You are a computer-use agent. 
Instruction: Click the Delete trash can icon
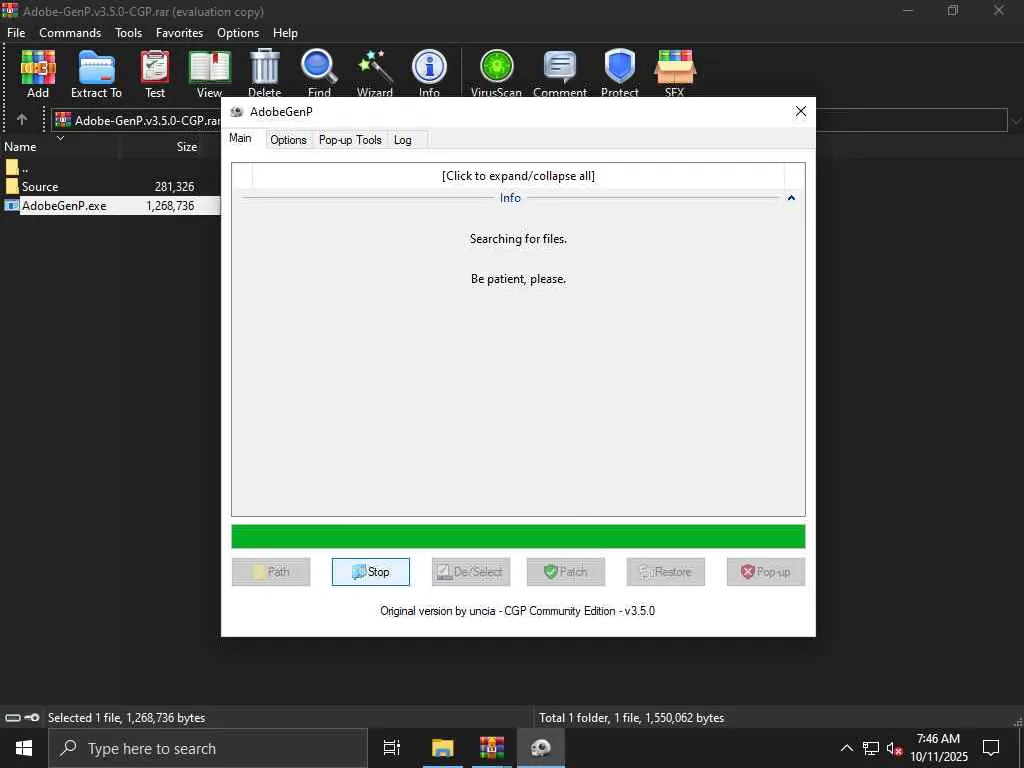pyautogui.click(x=264, y=73)
